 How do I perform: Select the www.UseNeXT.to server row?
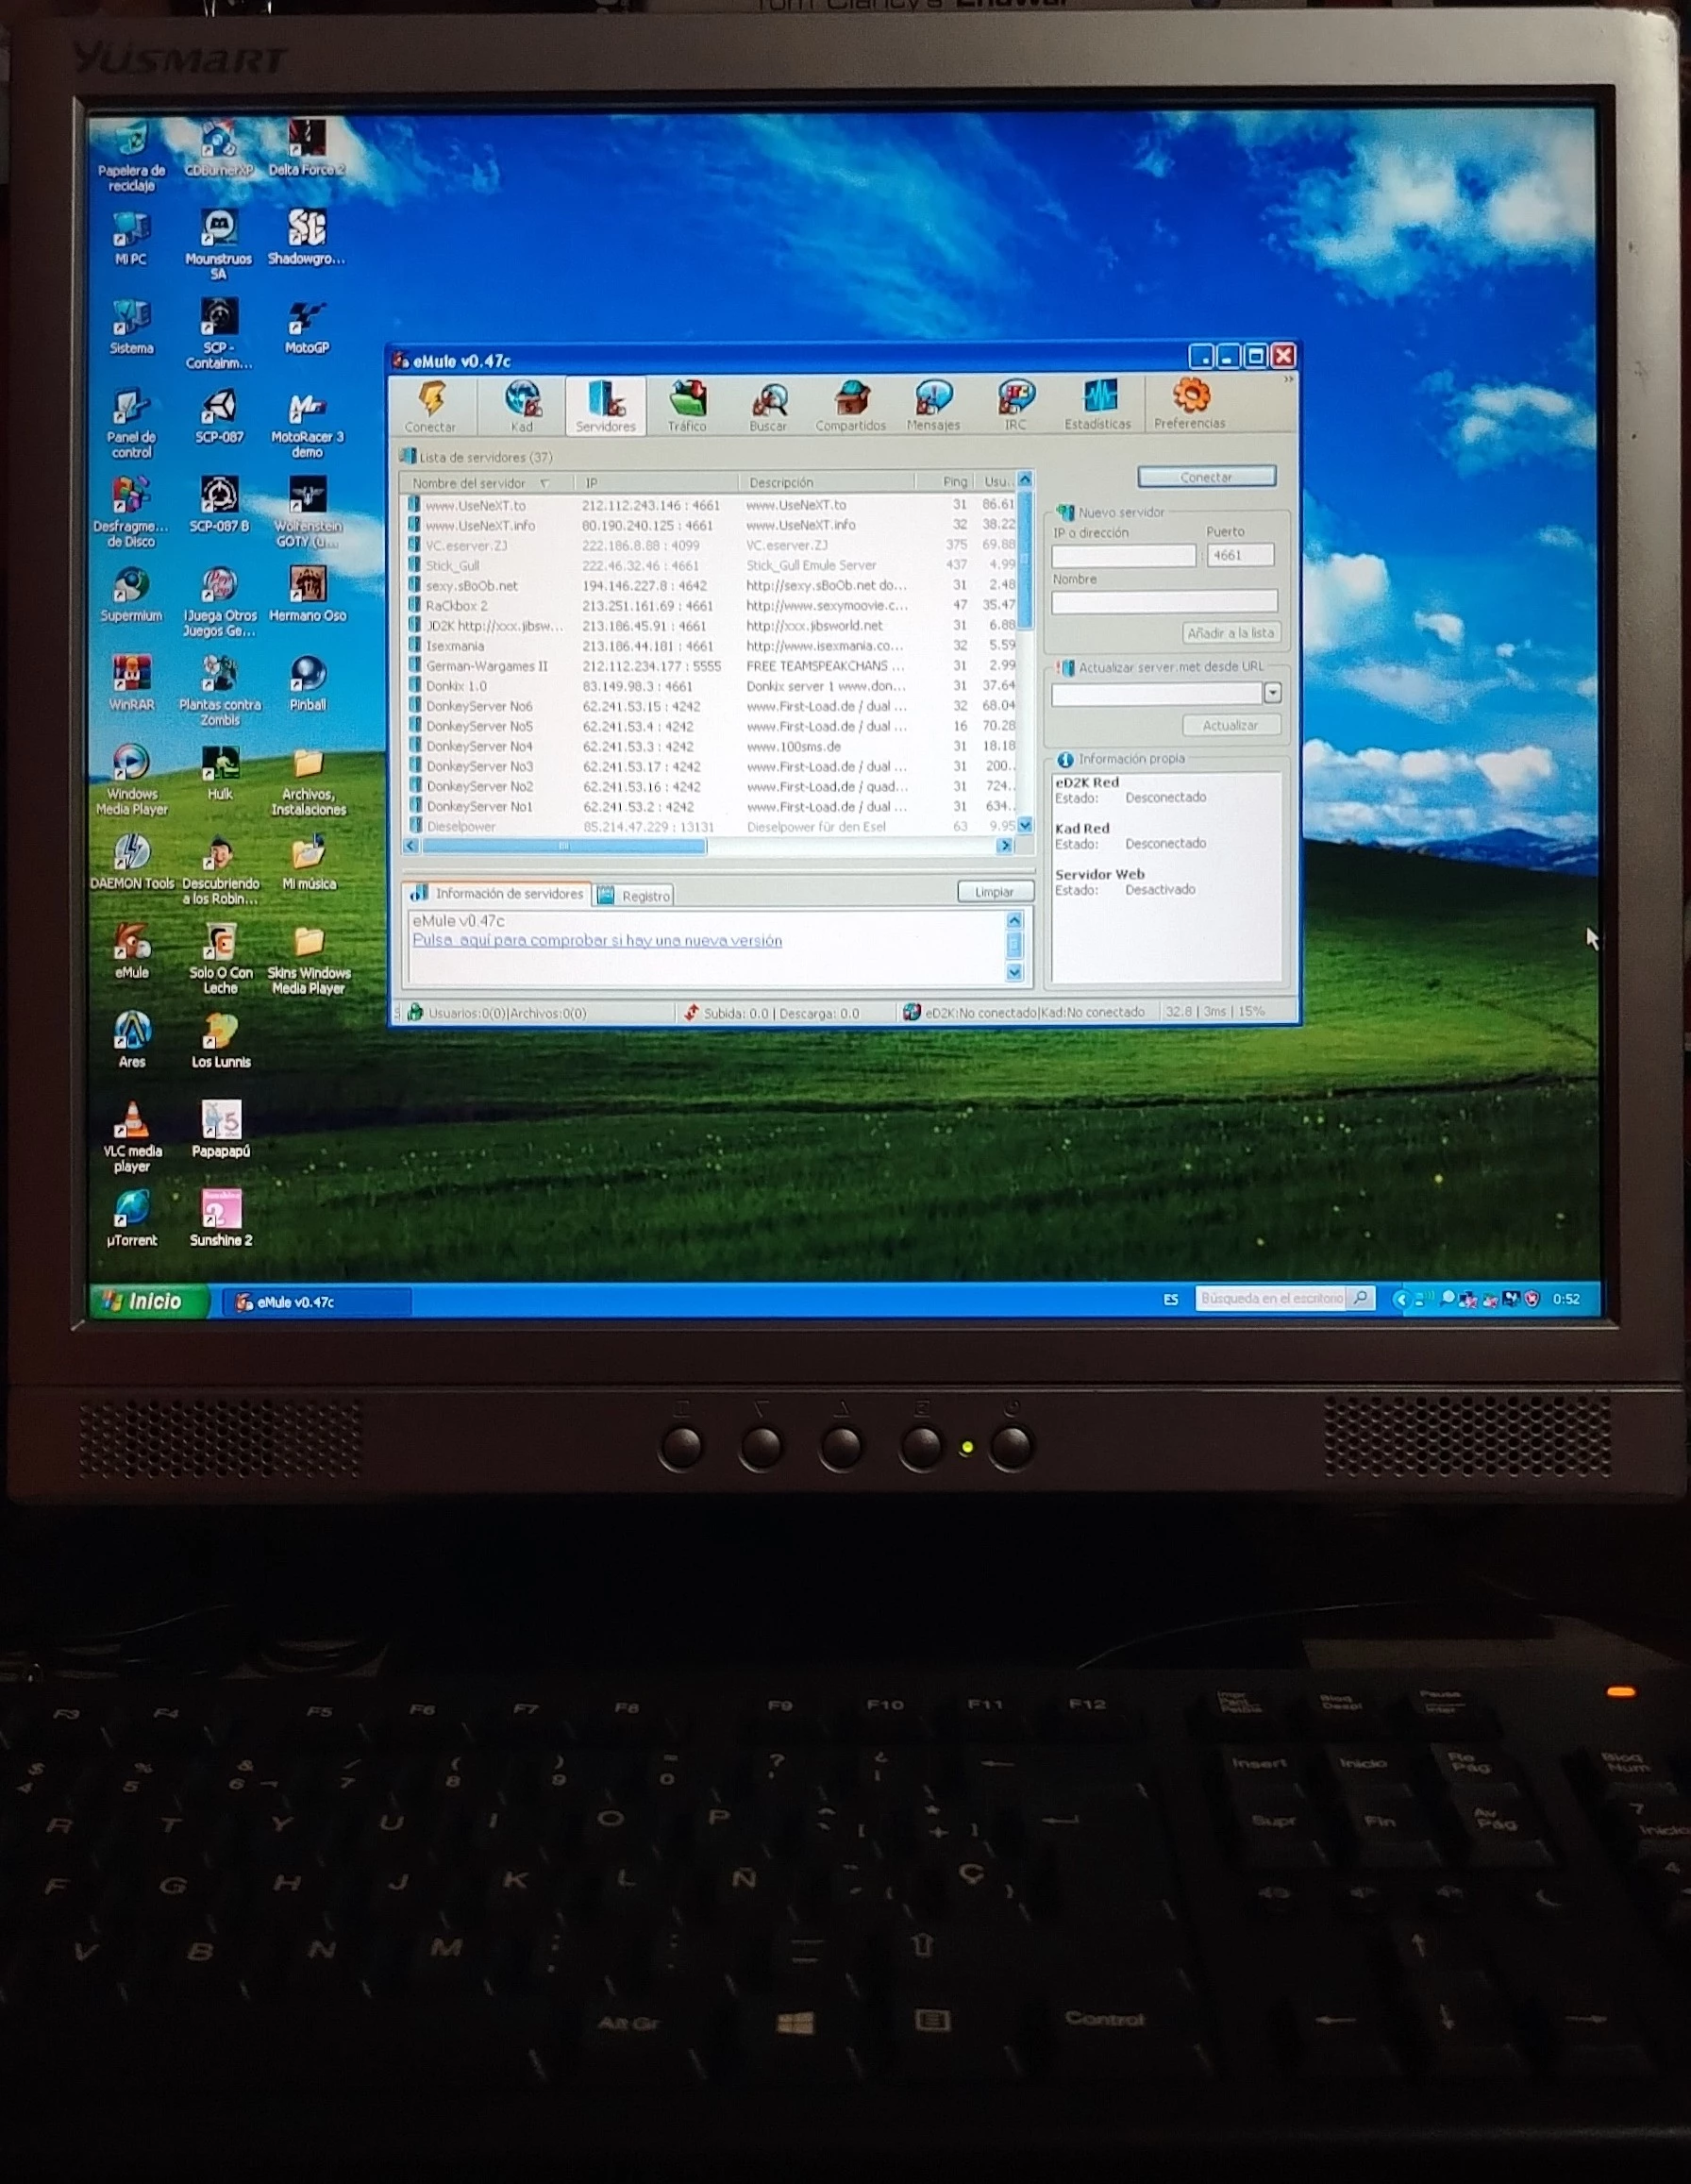click(x=711, y=505)
